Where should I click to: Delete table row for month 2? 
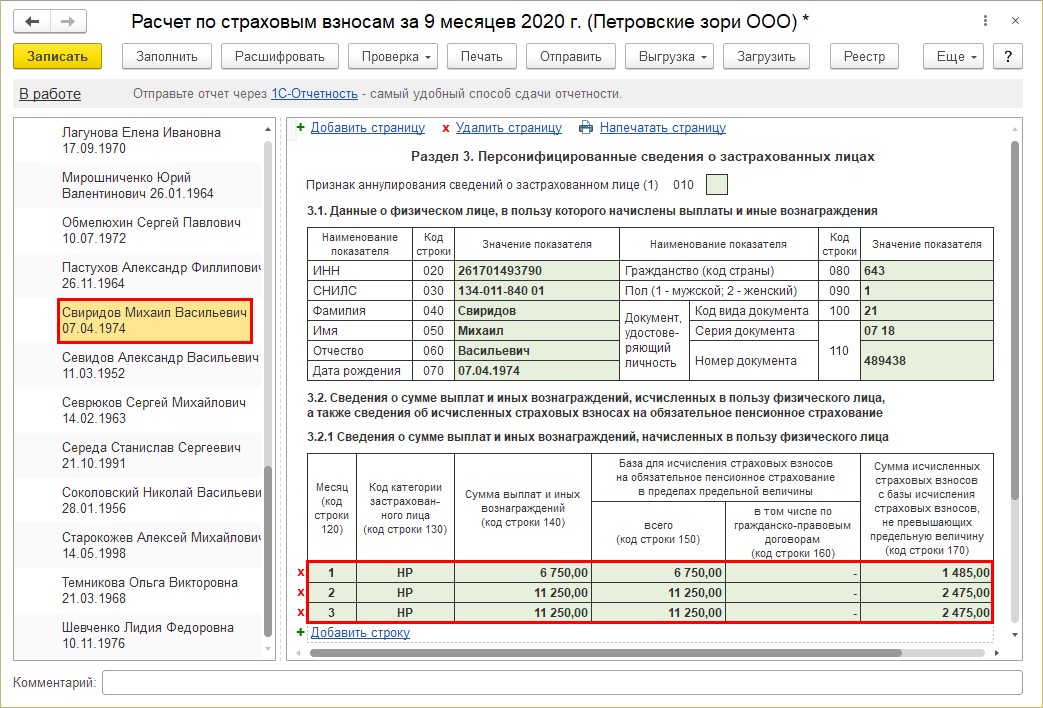301,592
